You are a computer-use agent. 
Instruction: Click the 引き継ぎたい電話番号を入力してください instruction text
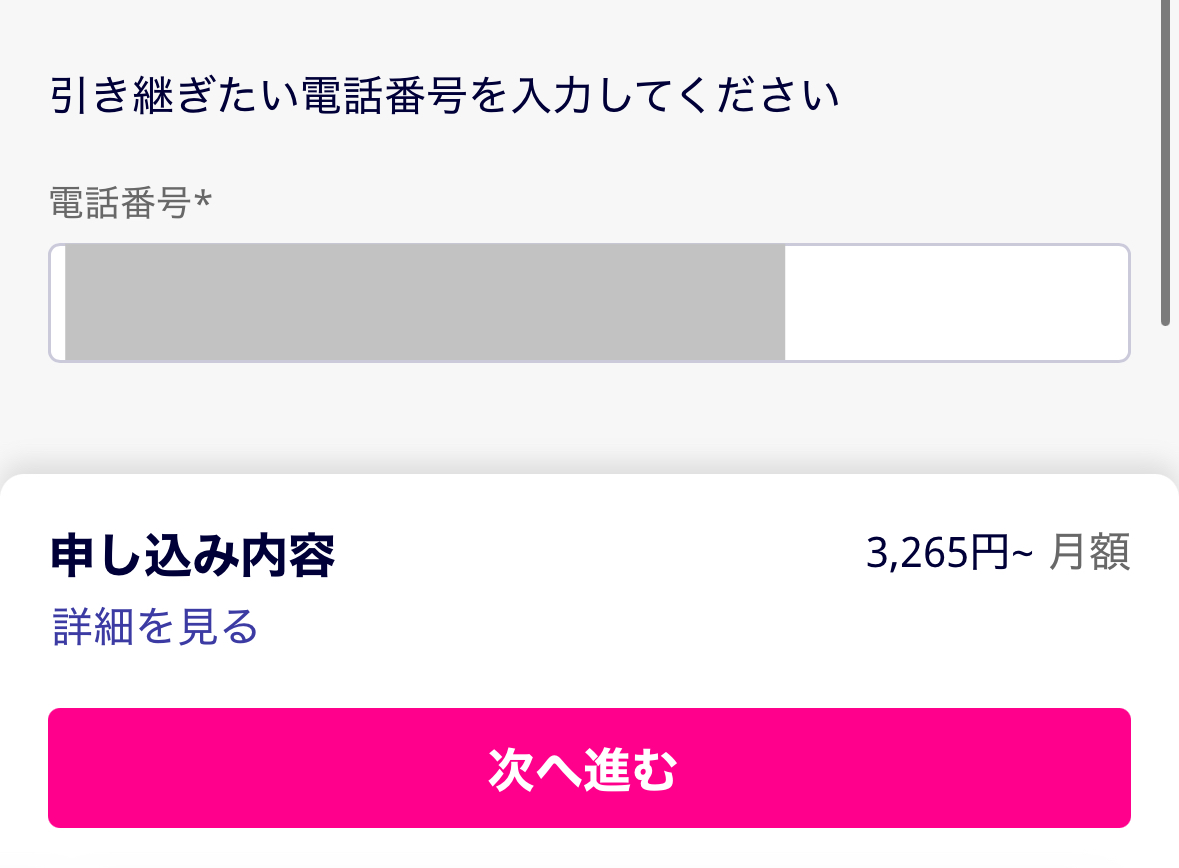coord(444,97)
